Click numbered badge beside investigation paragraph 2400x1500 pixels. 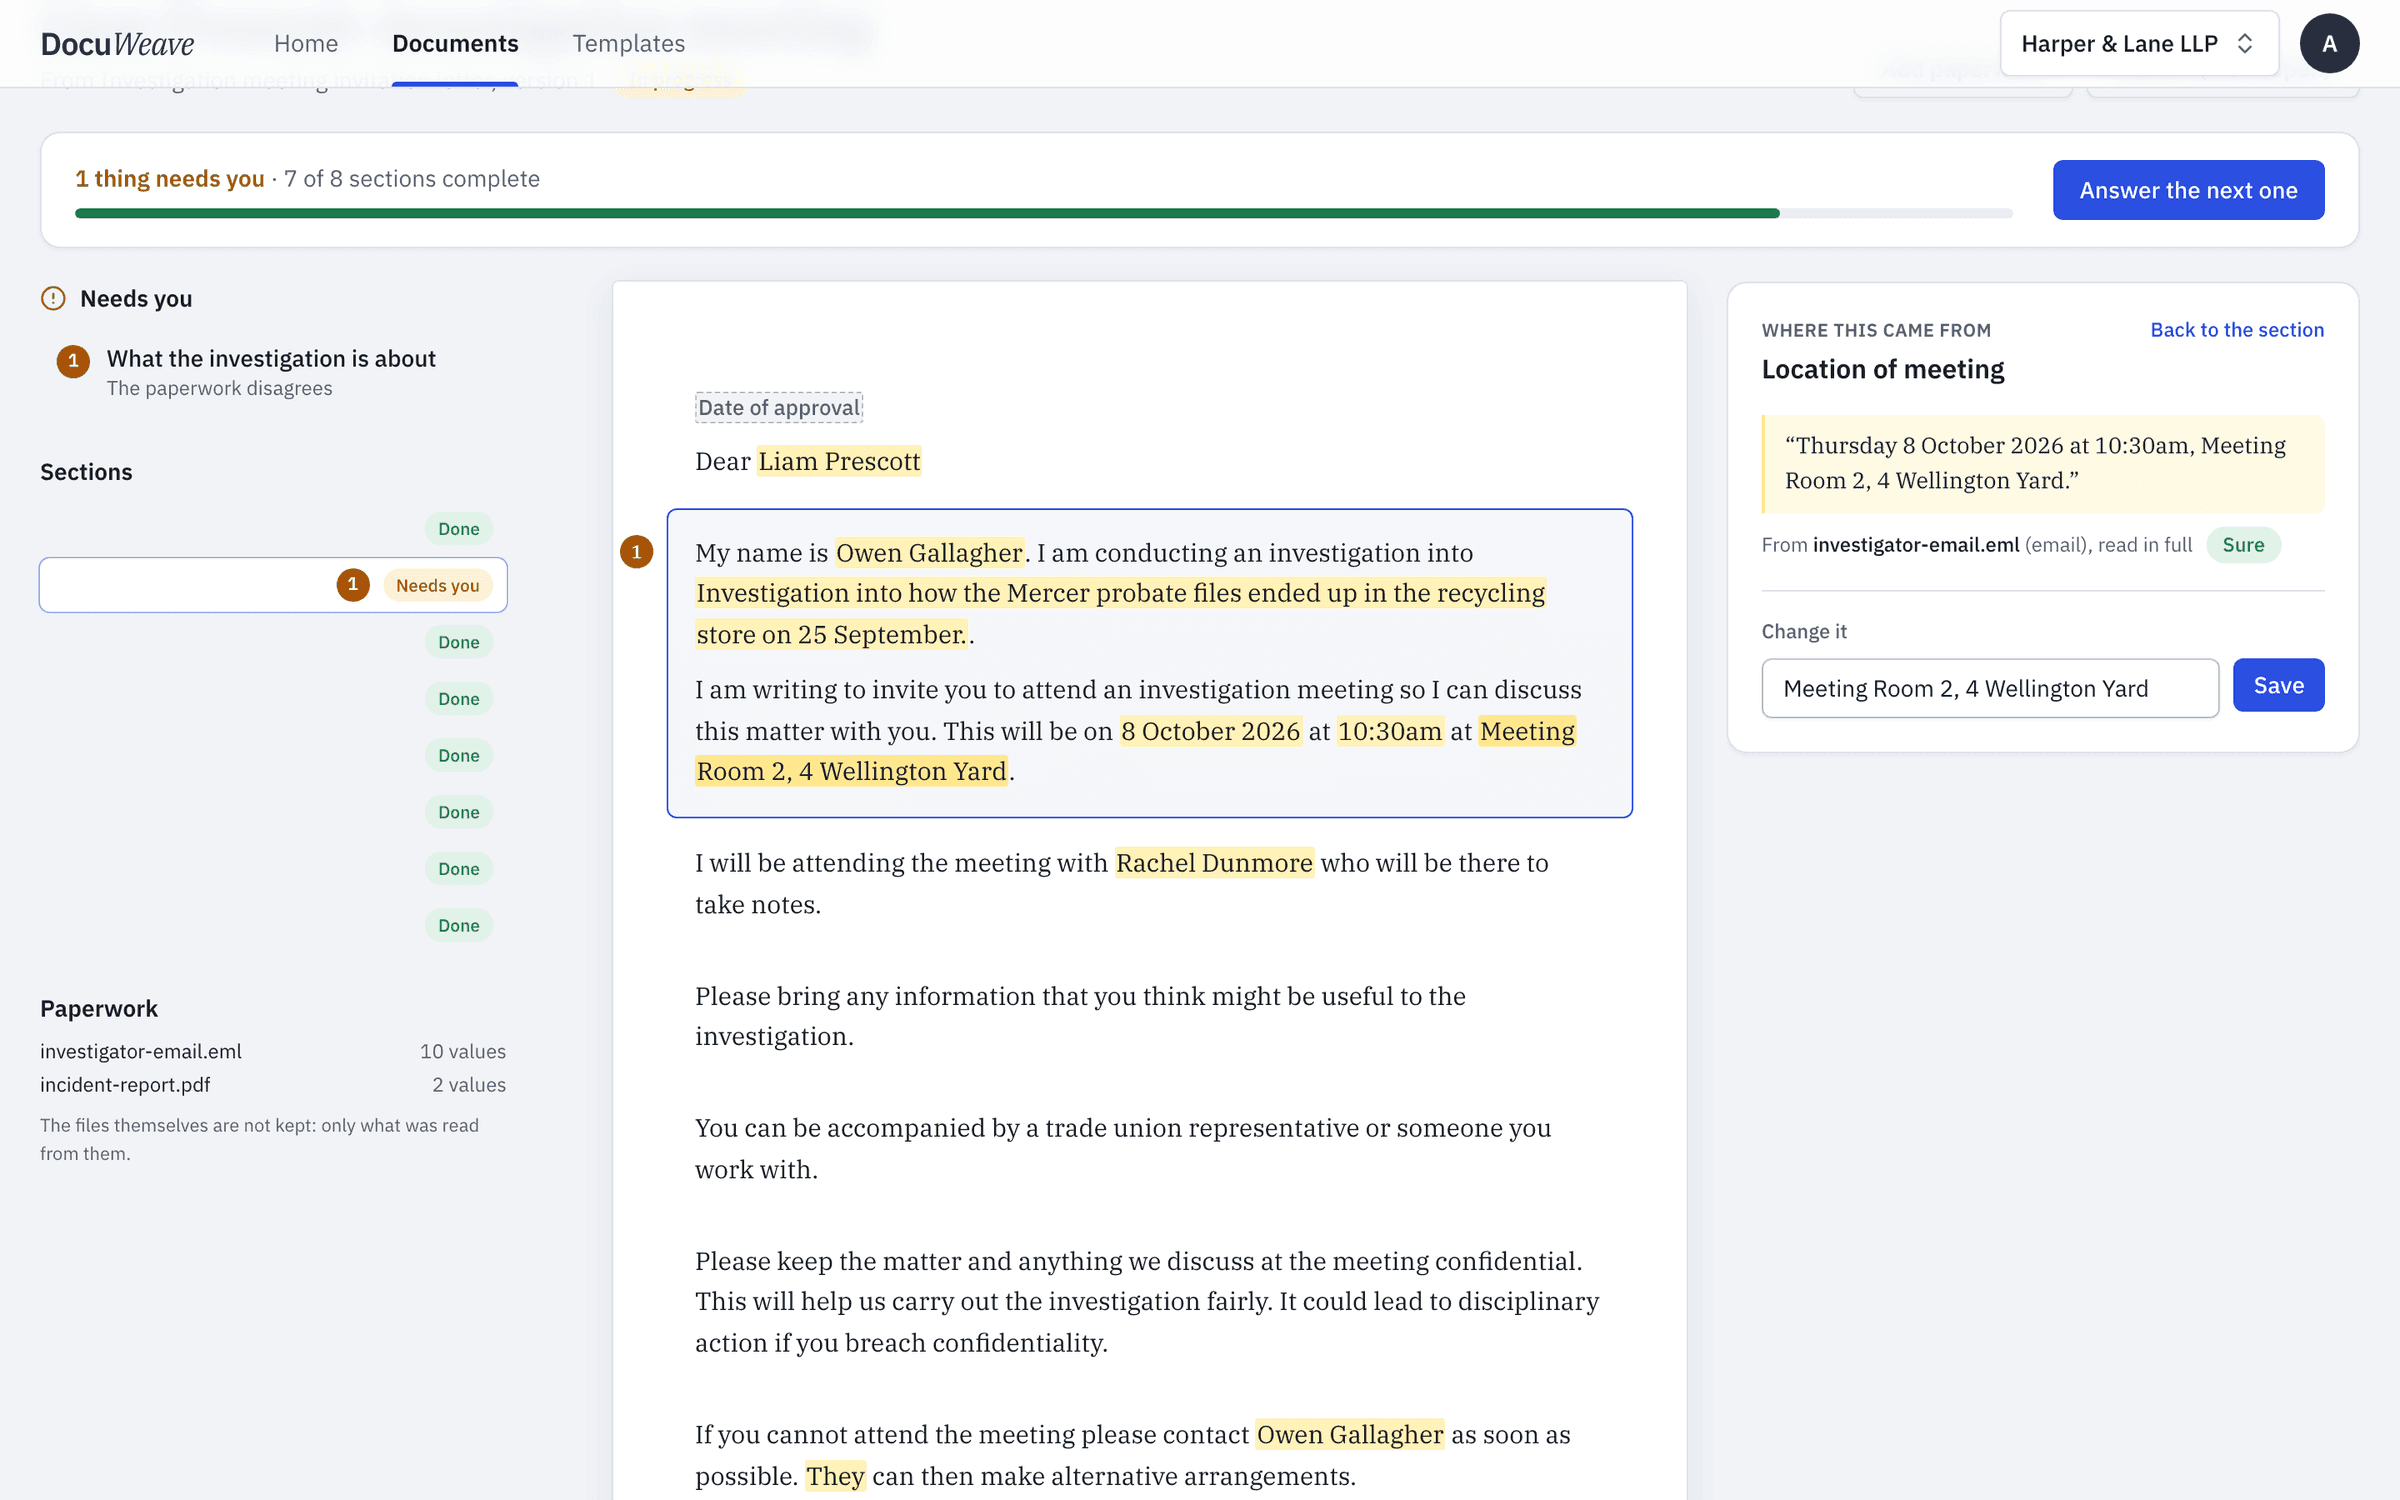point(636,552)
